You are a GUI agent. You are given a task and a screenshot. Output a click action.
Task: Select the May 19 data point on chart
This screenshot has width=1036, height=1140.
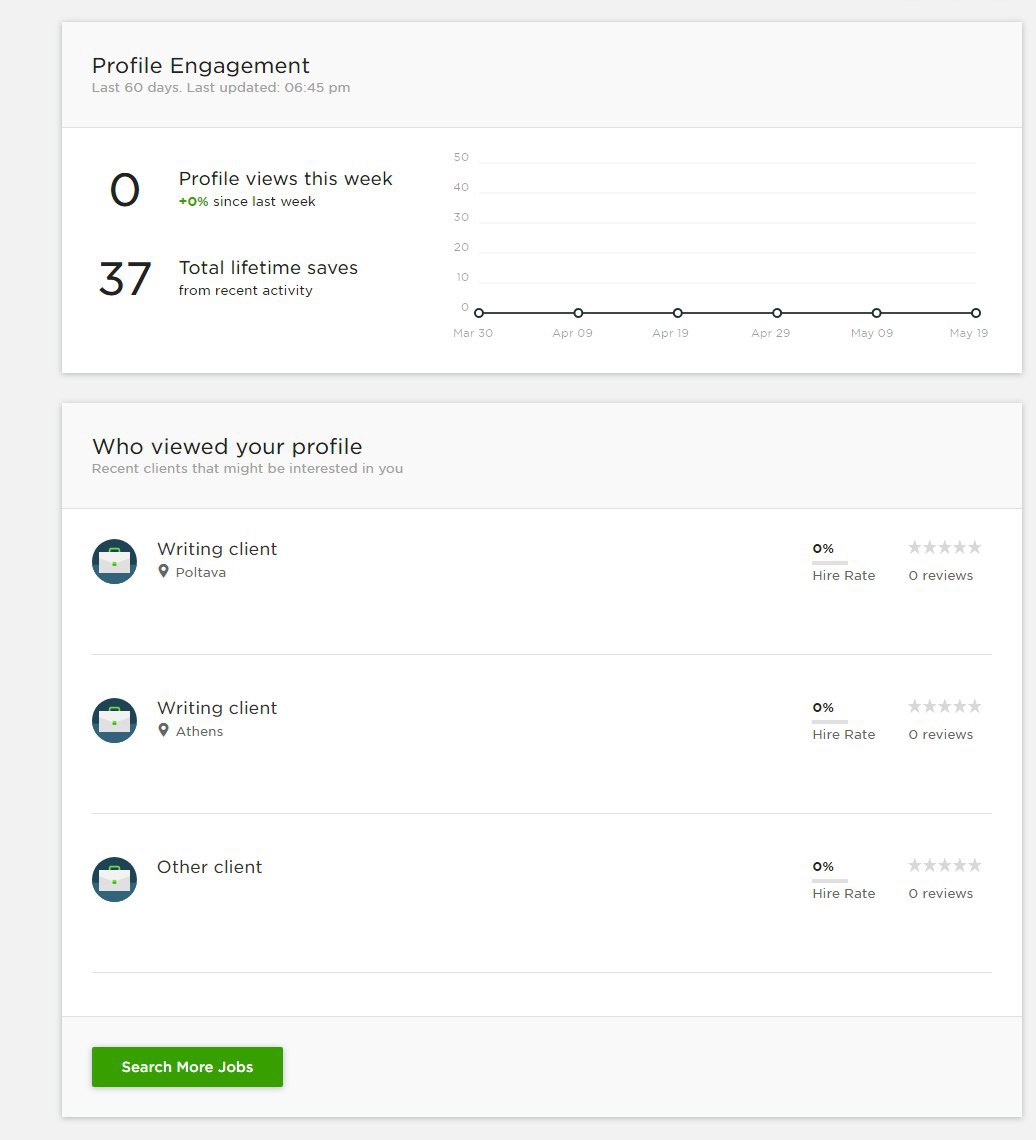coord(976,313)
